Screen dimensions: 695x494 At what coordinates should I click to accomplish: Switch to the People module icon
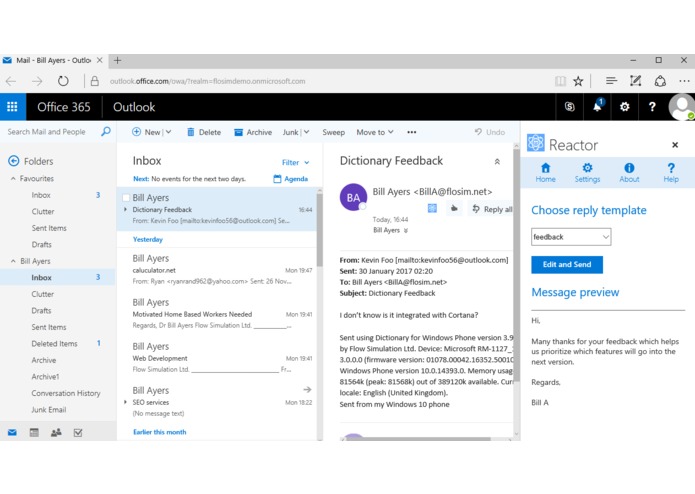pos(56,432)
